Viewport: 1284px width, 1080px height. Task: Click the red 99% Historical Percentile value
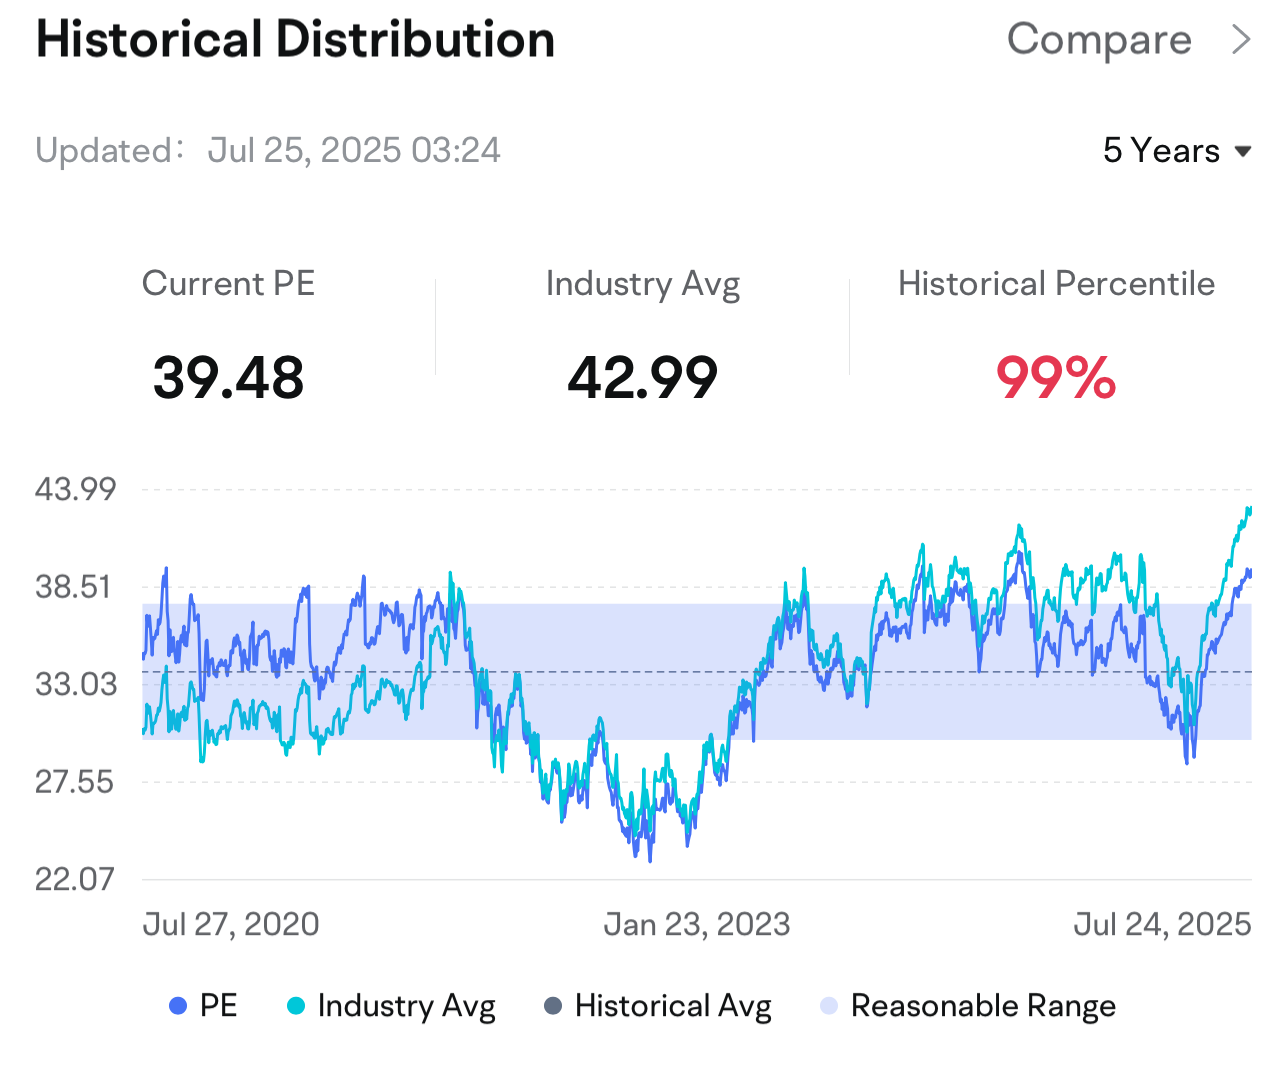[x=1056, y=378]
